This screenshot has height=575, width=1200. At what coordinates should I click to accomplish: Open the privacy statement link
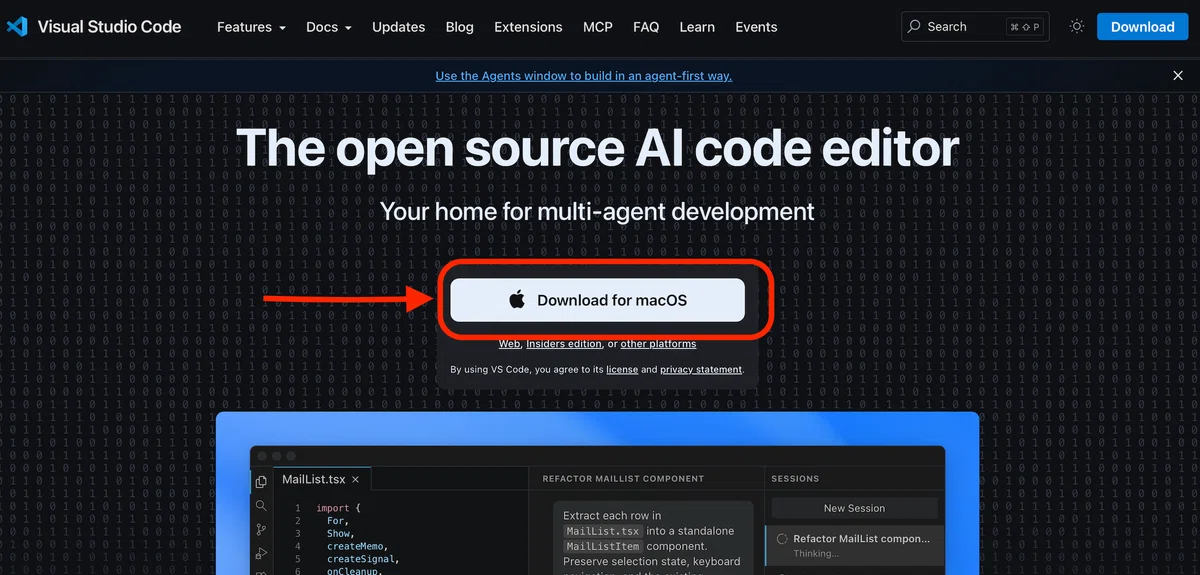701,370
